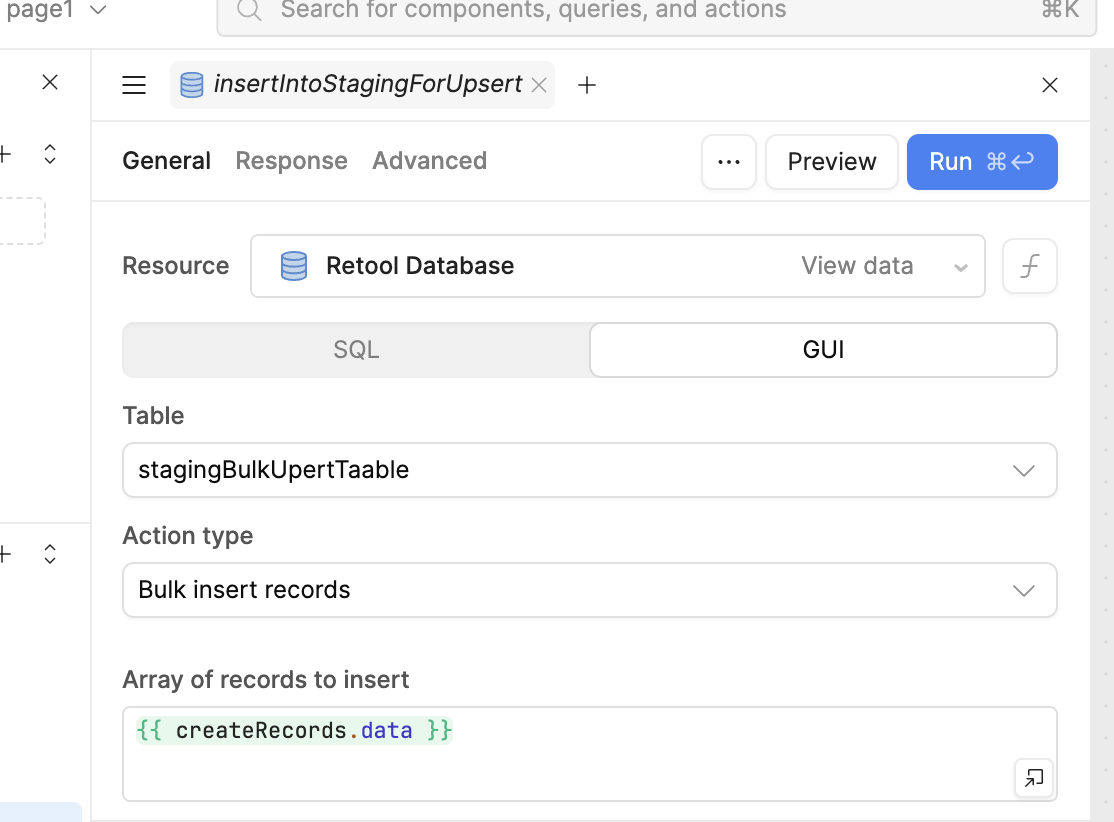Close the left sidebar panel
1114x822 pixels.
click(x=50, y=82)
